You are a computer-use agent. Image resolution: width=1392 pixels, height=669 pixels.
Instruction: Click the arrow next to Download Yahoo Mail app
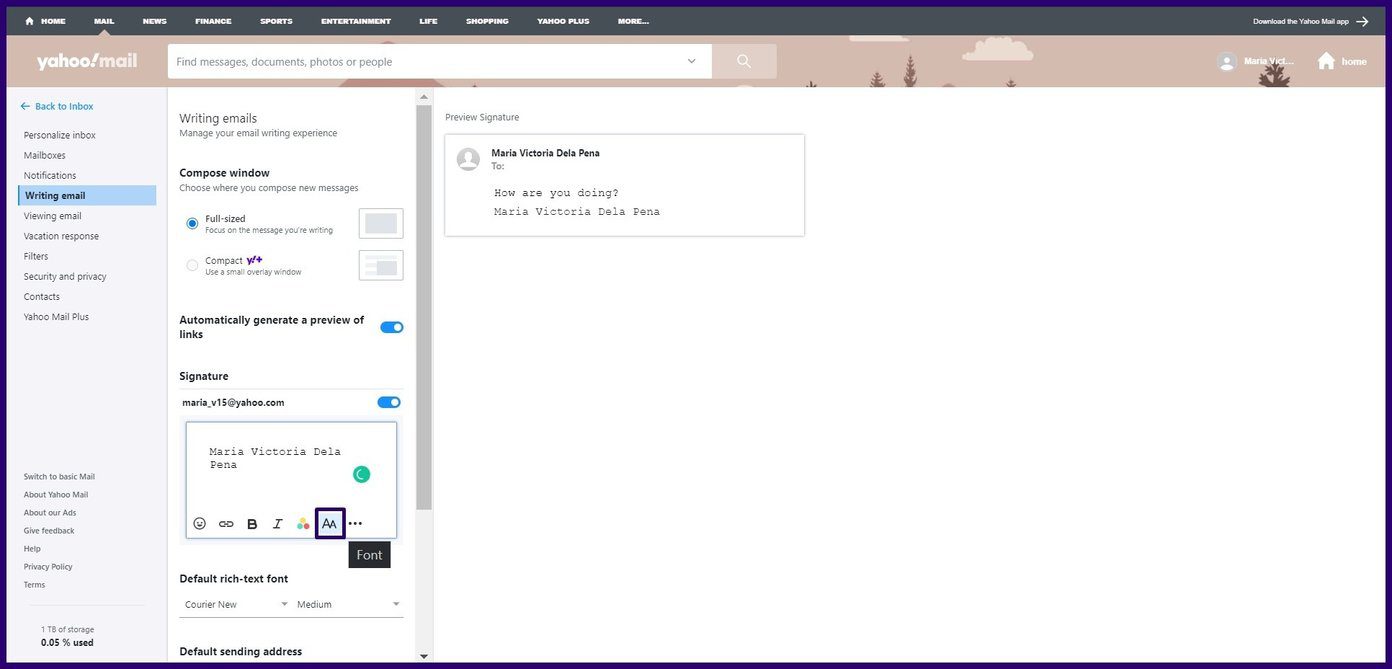pyautogui.click(x=1362, y=21)
